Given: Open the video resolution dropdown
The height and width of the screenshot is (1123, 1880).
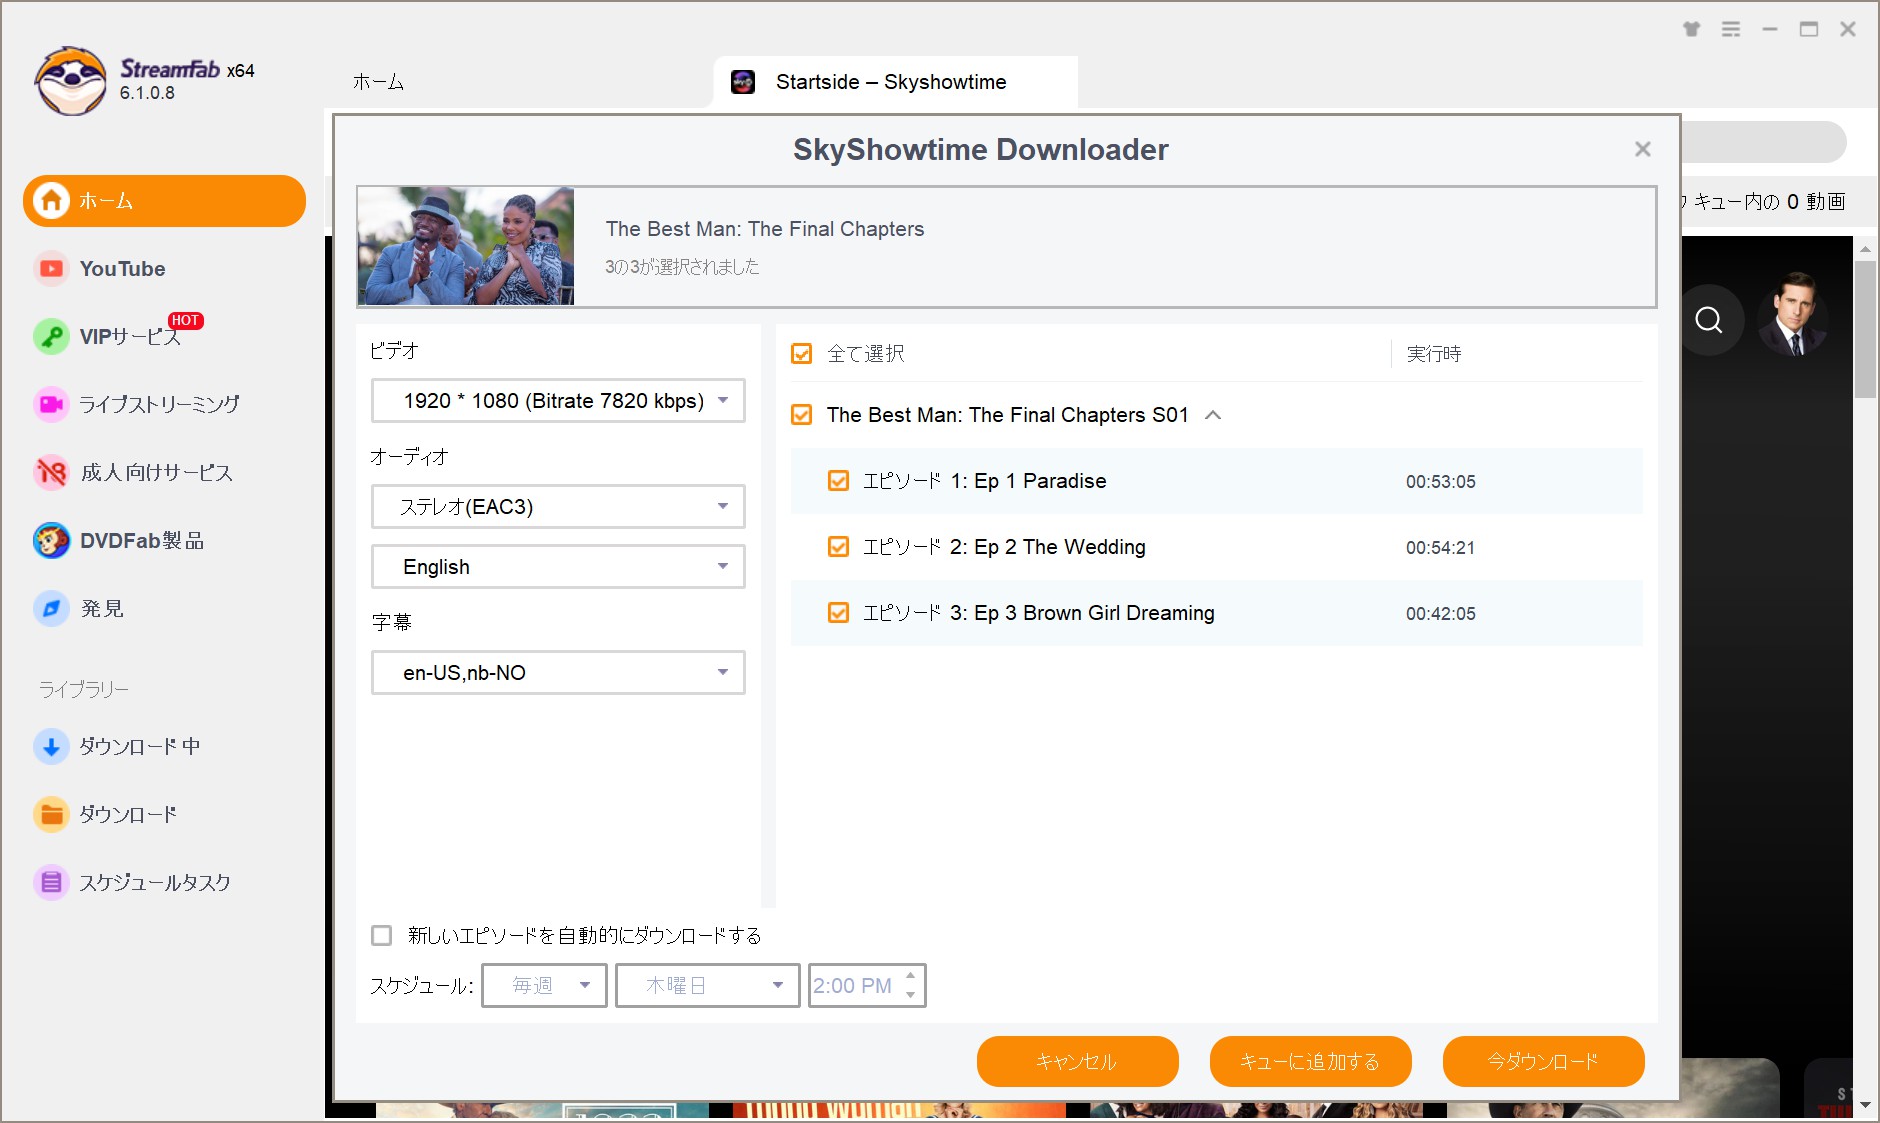Looking at the screenshot, I should [x=558, y=401].
